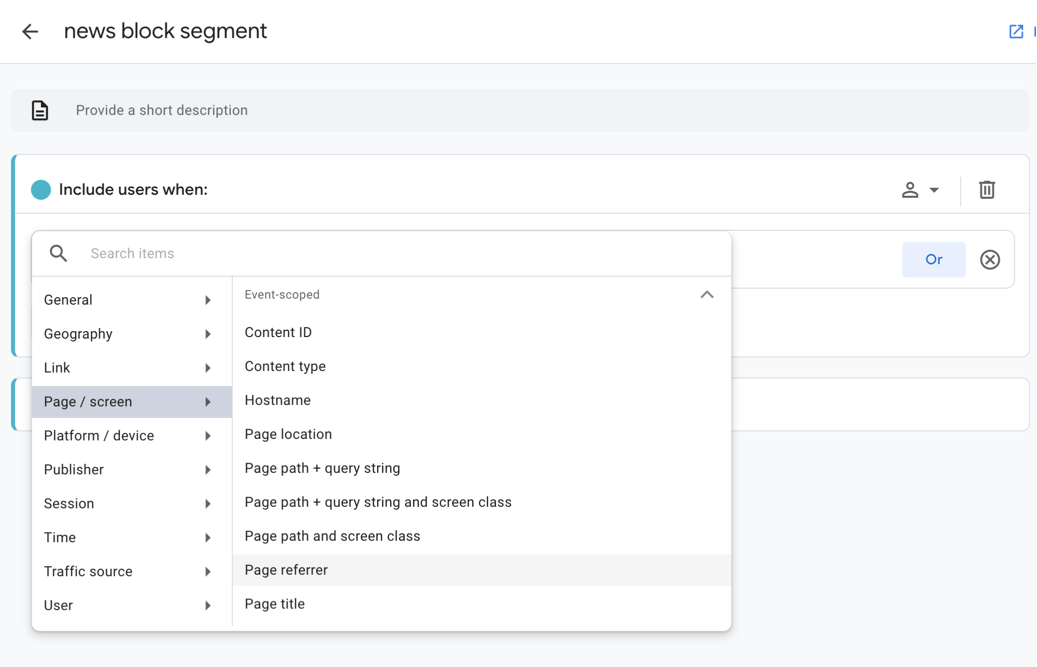Go back using the left arrow icon
1037x667 pixels.
(x=30, y=31)
